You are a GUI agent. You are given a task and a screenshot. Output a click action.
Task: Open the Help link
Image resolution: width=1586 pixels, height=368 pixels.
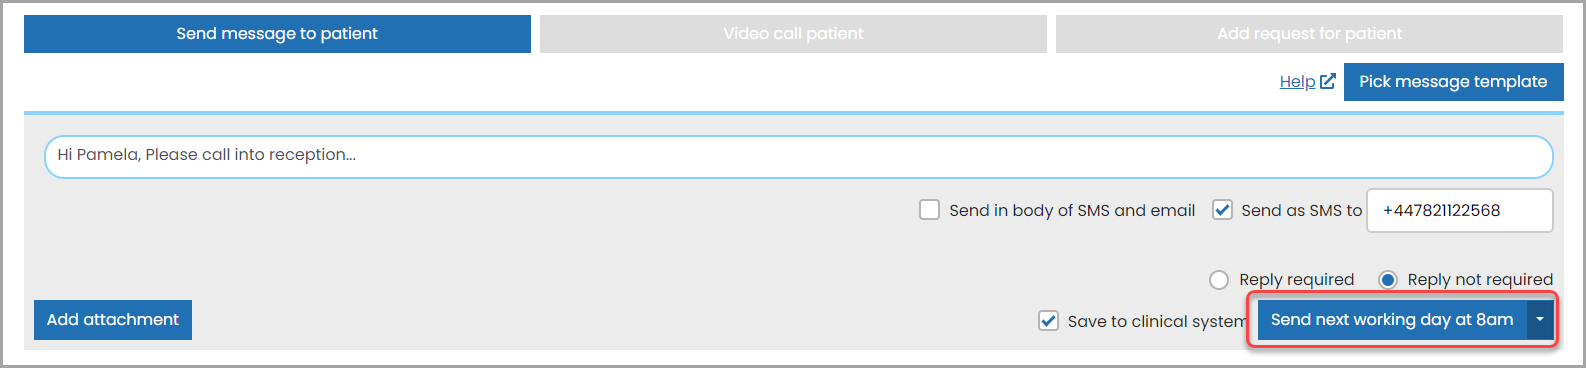pos(1297,82)
